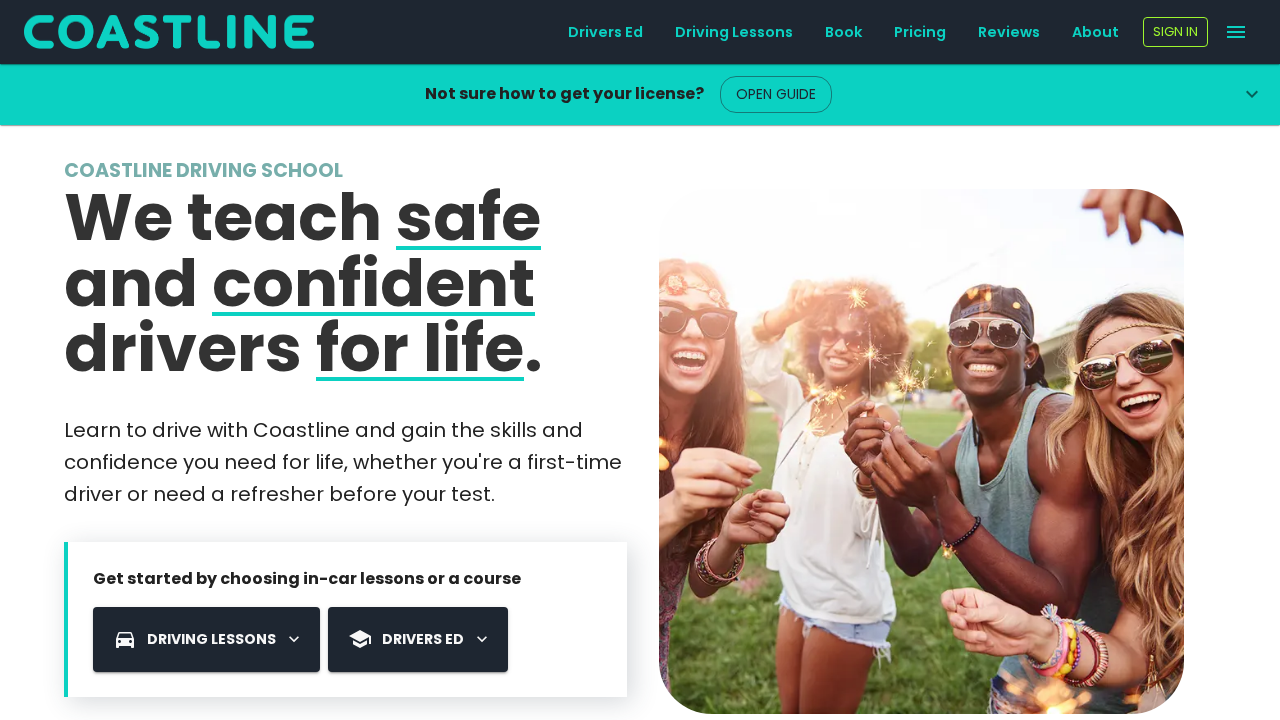Click the graduation cap icon on Drivers Ed
The height and width of the screenshot is (720, 1280).
pos(360,639)
